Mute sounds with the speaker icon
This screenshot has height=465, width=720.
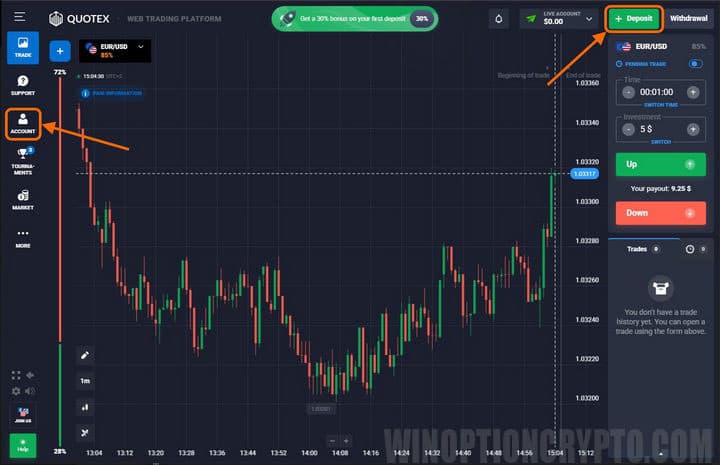29,391
